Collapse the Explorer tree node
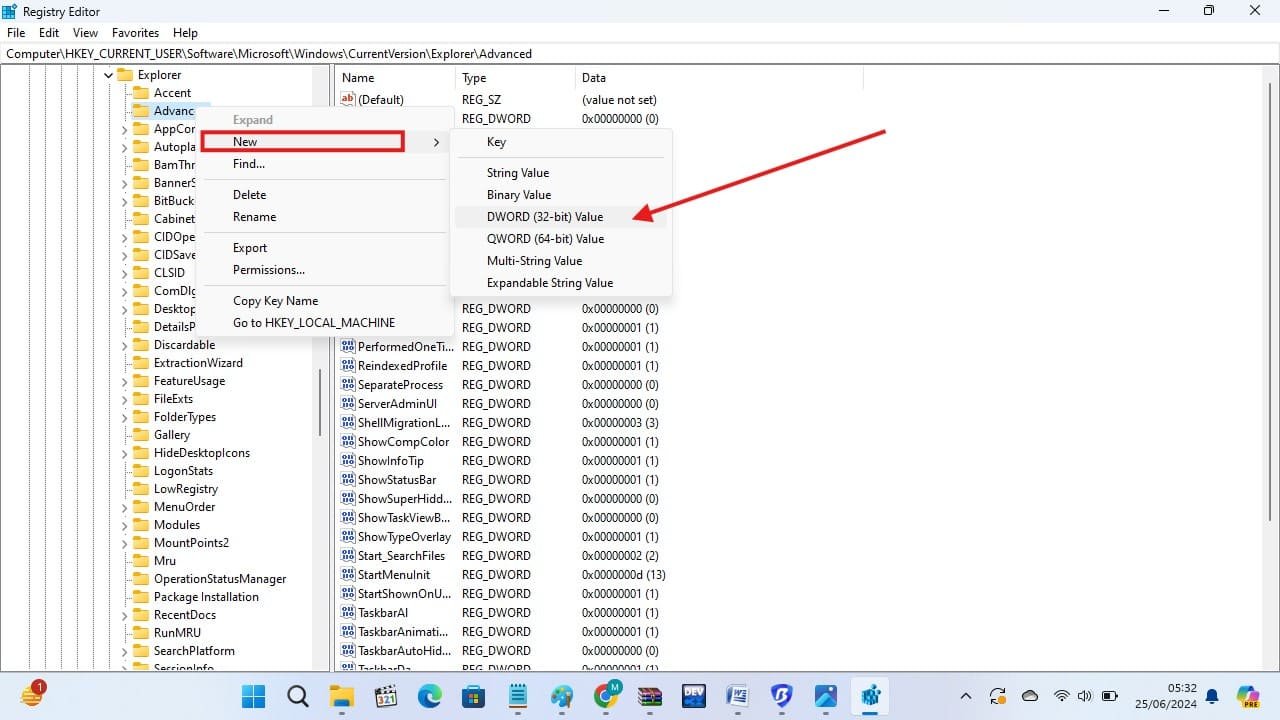Image resolution: width=1280 pixels, height=720 pixels. [108, 75]
